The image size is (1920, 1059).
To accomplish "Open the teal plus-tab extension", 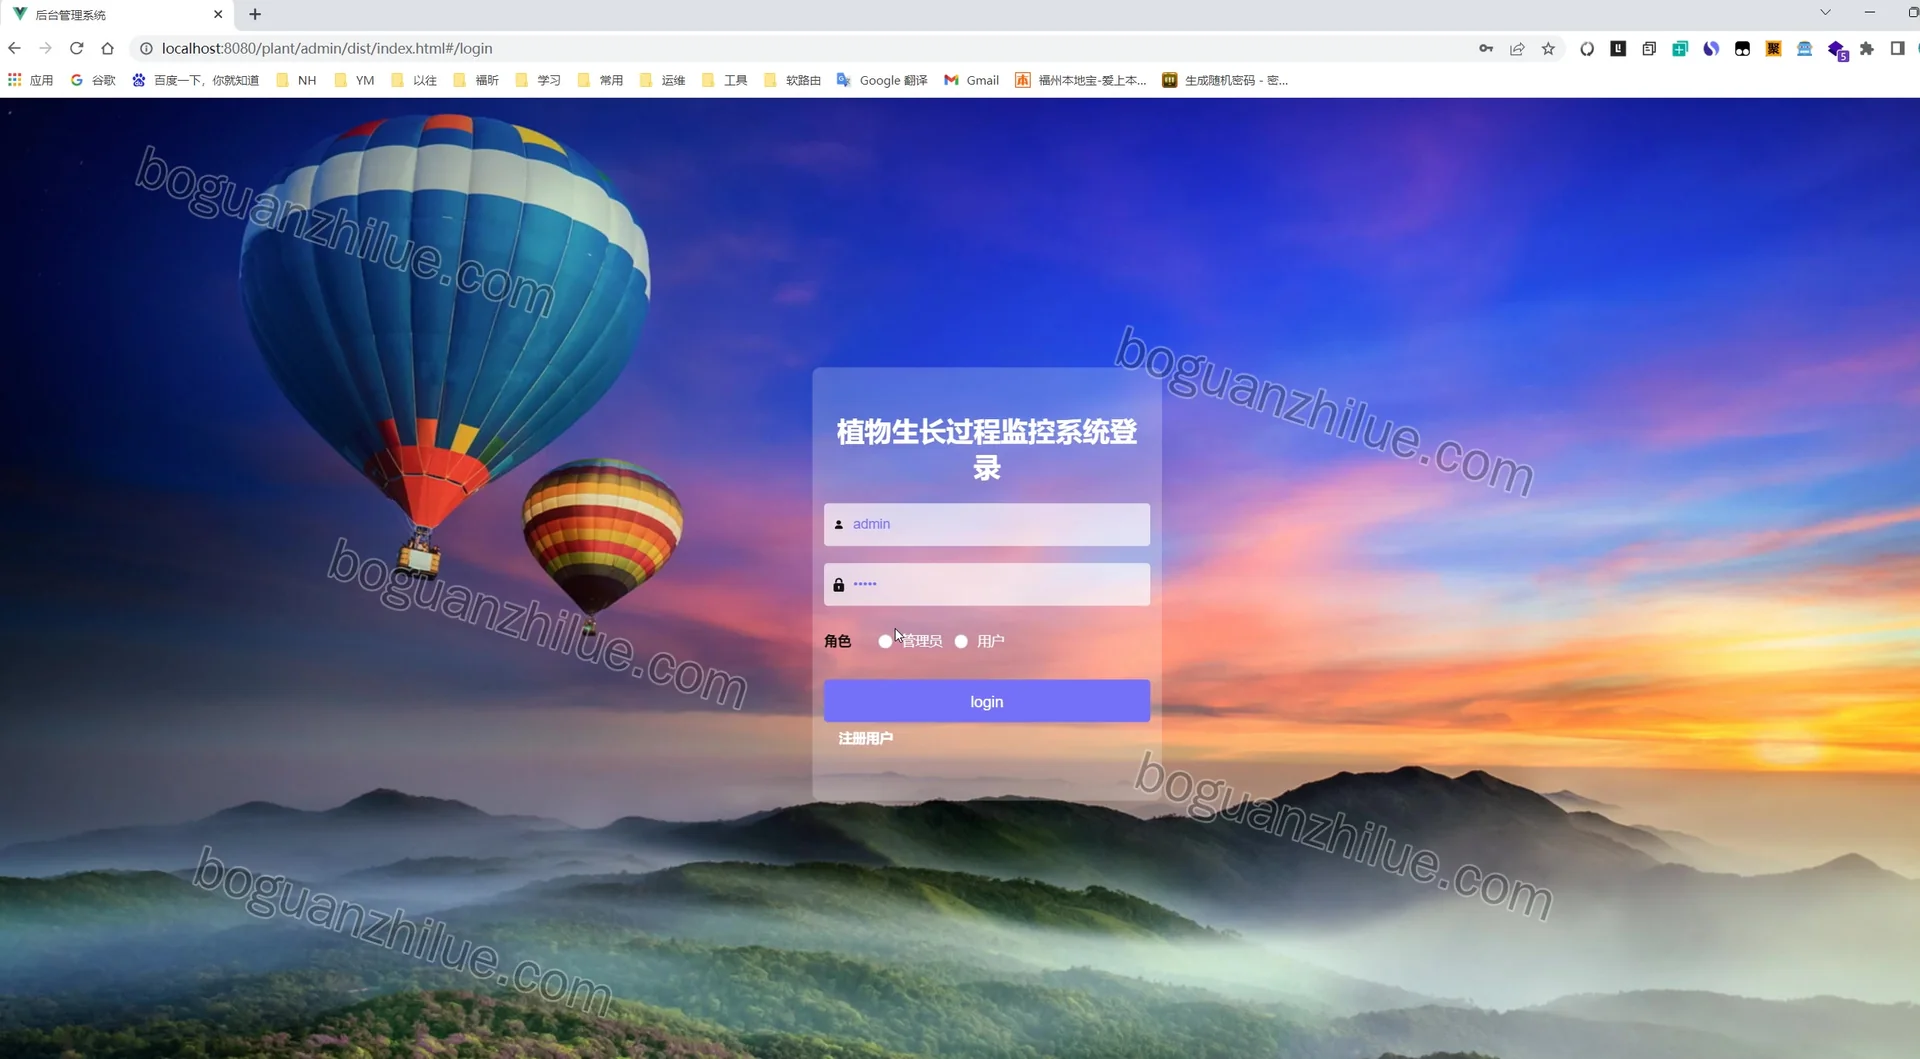I will pyautogui.click(x=1680, y=48).
